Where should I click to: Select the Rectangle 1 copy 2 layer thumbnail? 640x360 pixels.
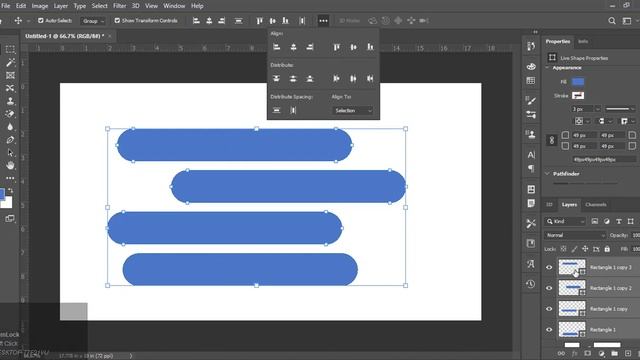571,288
